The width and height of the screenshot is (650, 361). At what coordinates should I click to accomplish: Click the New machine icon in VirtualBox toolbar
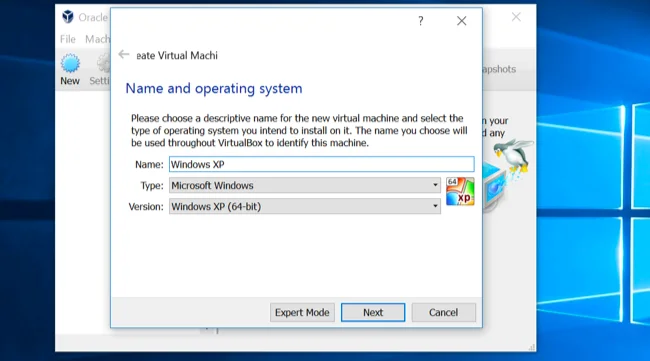[70, 63]
